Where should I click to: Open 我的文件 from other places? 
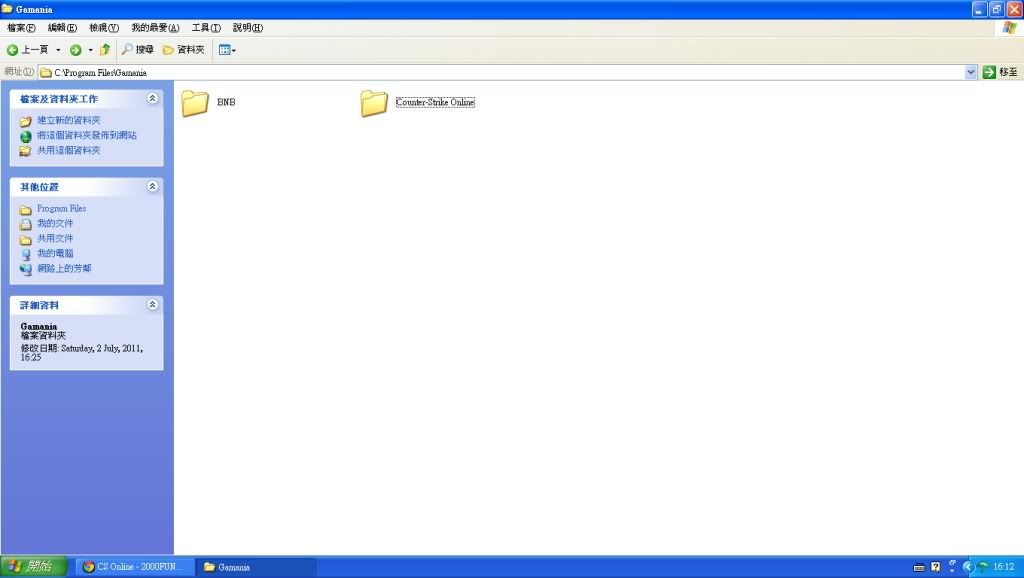55,223
